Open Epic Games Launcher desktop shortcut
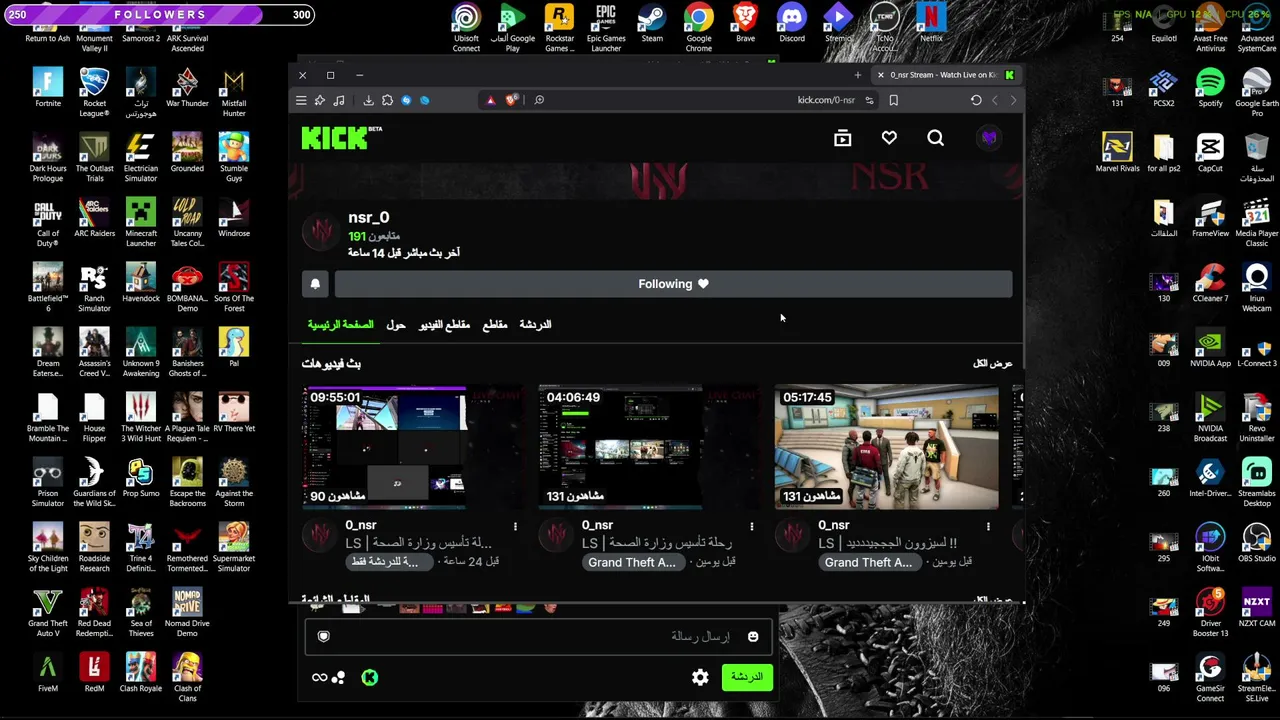This screenshot has width=1280, height=720. (606, 28)
